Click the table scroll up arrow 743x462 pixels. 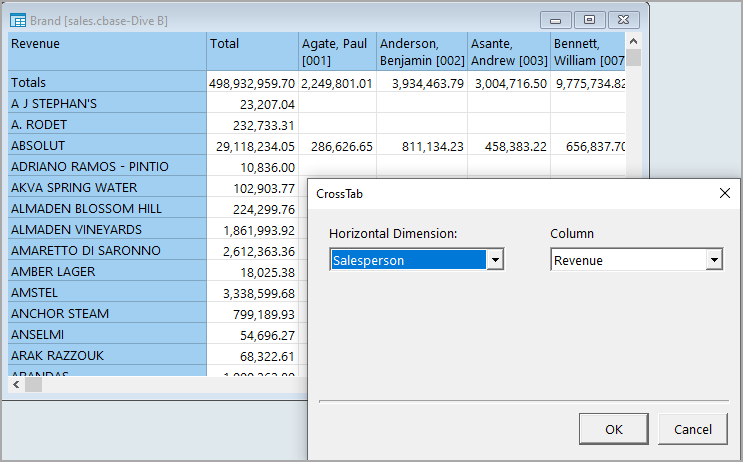[634, 41]
